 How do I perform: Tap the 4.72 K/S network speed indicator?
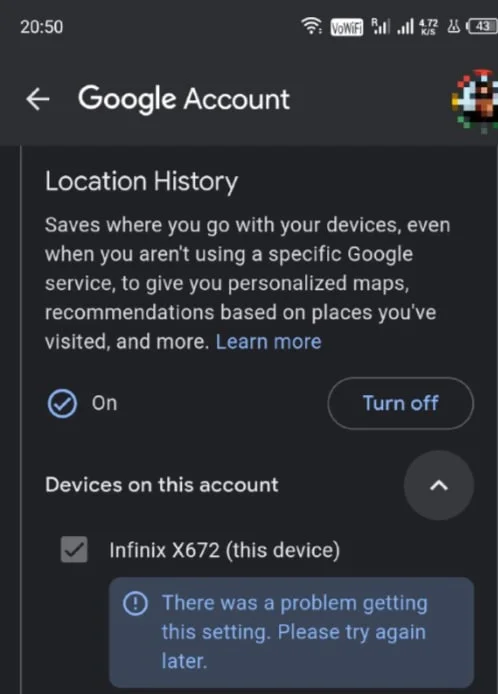[428, 27]
